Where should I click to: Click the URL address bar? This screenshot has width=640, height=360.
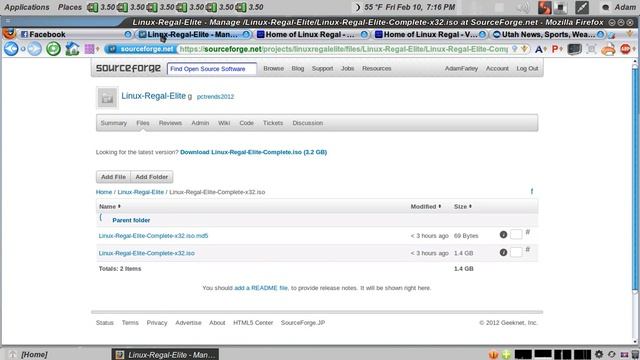343,49
